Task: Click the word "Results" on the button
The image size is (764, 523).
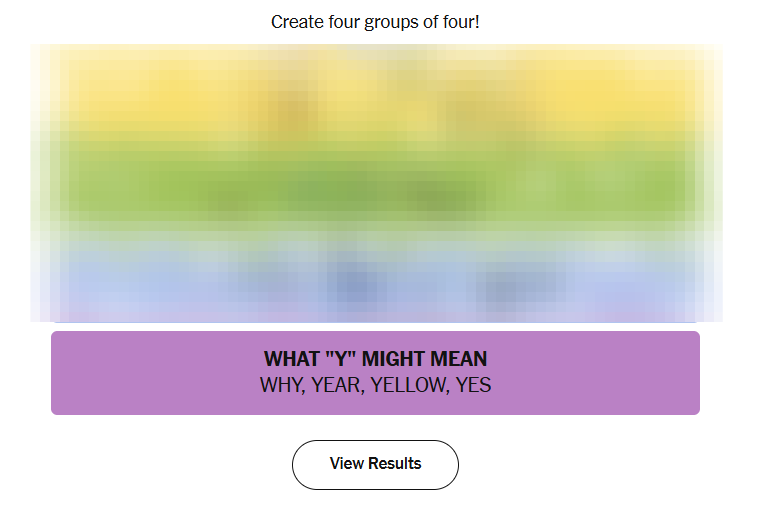Action: 395,464
